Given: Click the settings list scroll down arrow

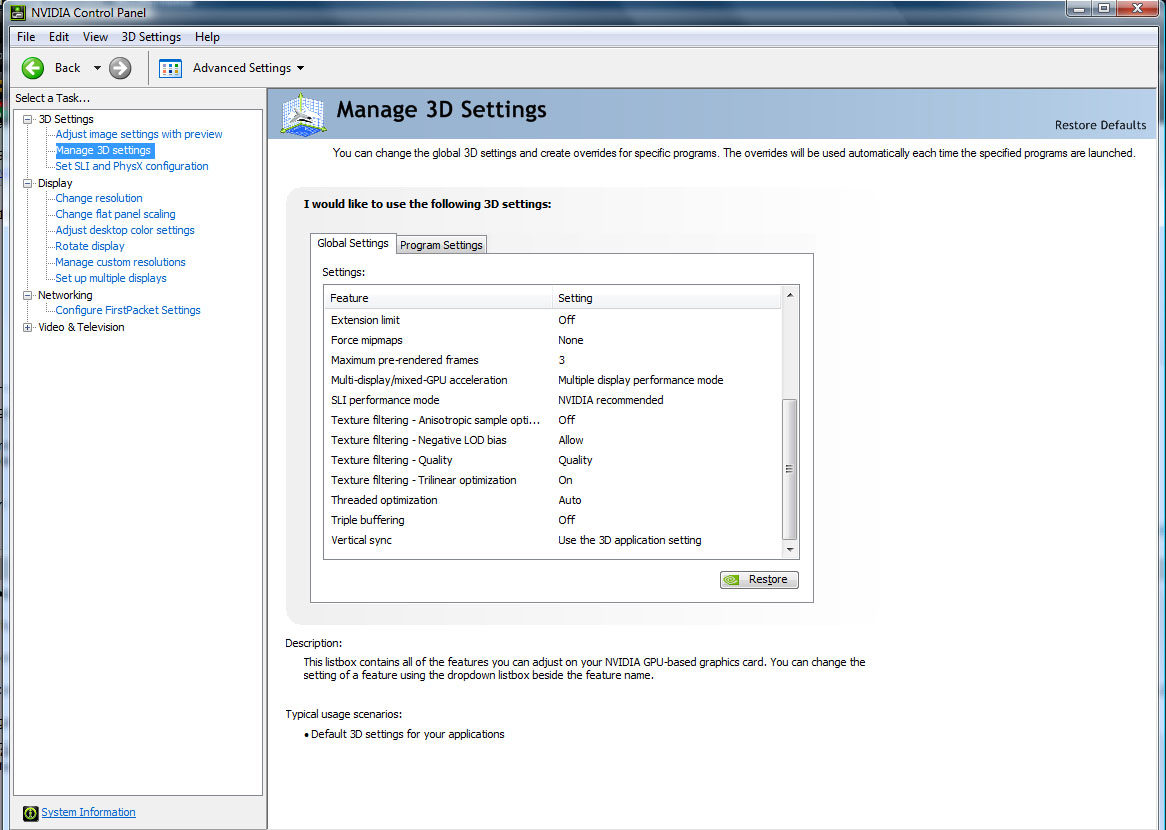Looking at the screenshot, I should coord(790,550).
